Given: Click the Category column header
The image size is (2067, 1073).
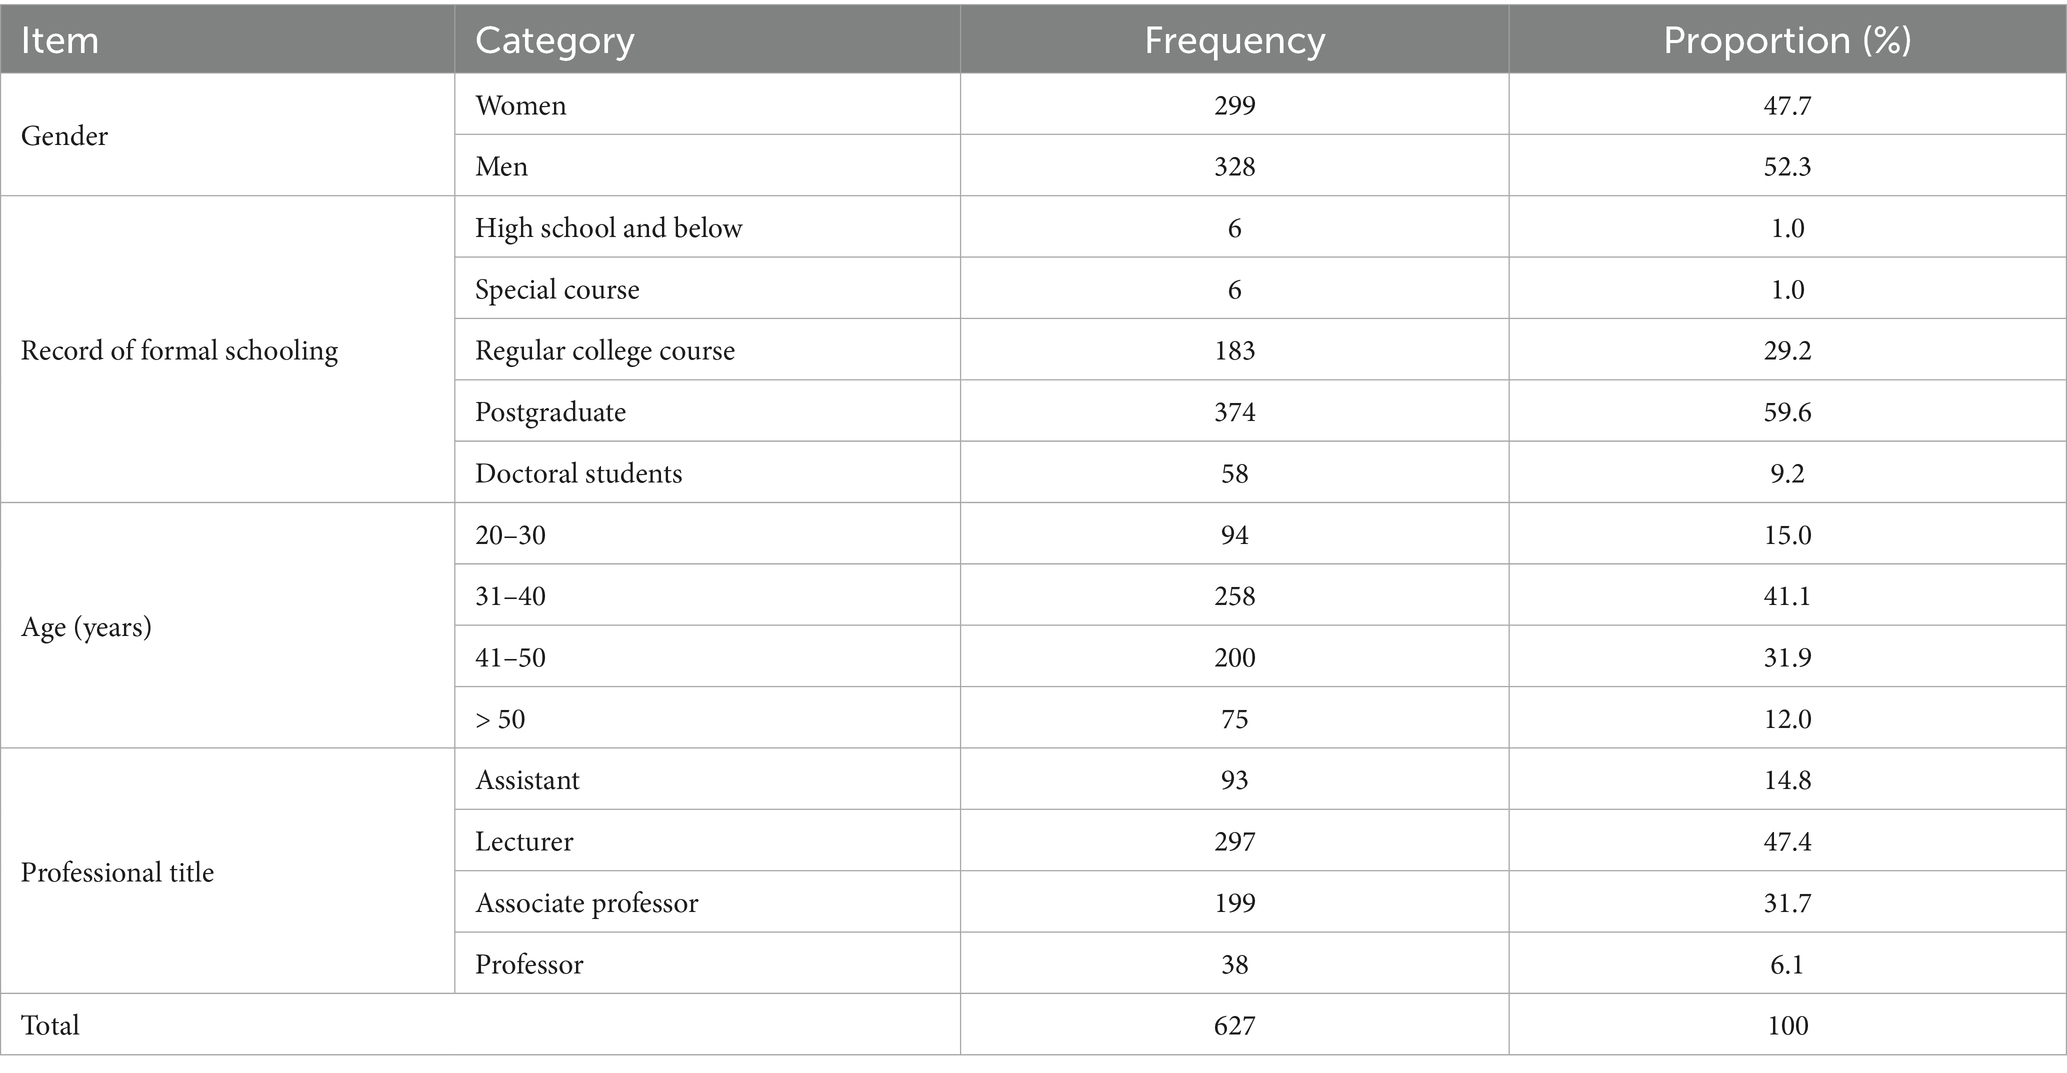Looking at the screenshot, I should coord(554,41).
